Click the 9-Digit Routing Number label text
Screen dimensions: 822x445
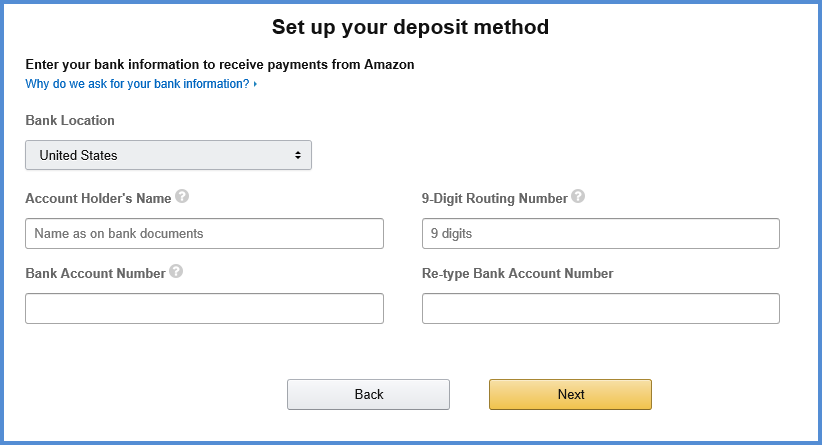(495, 198)
